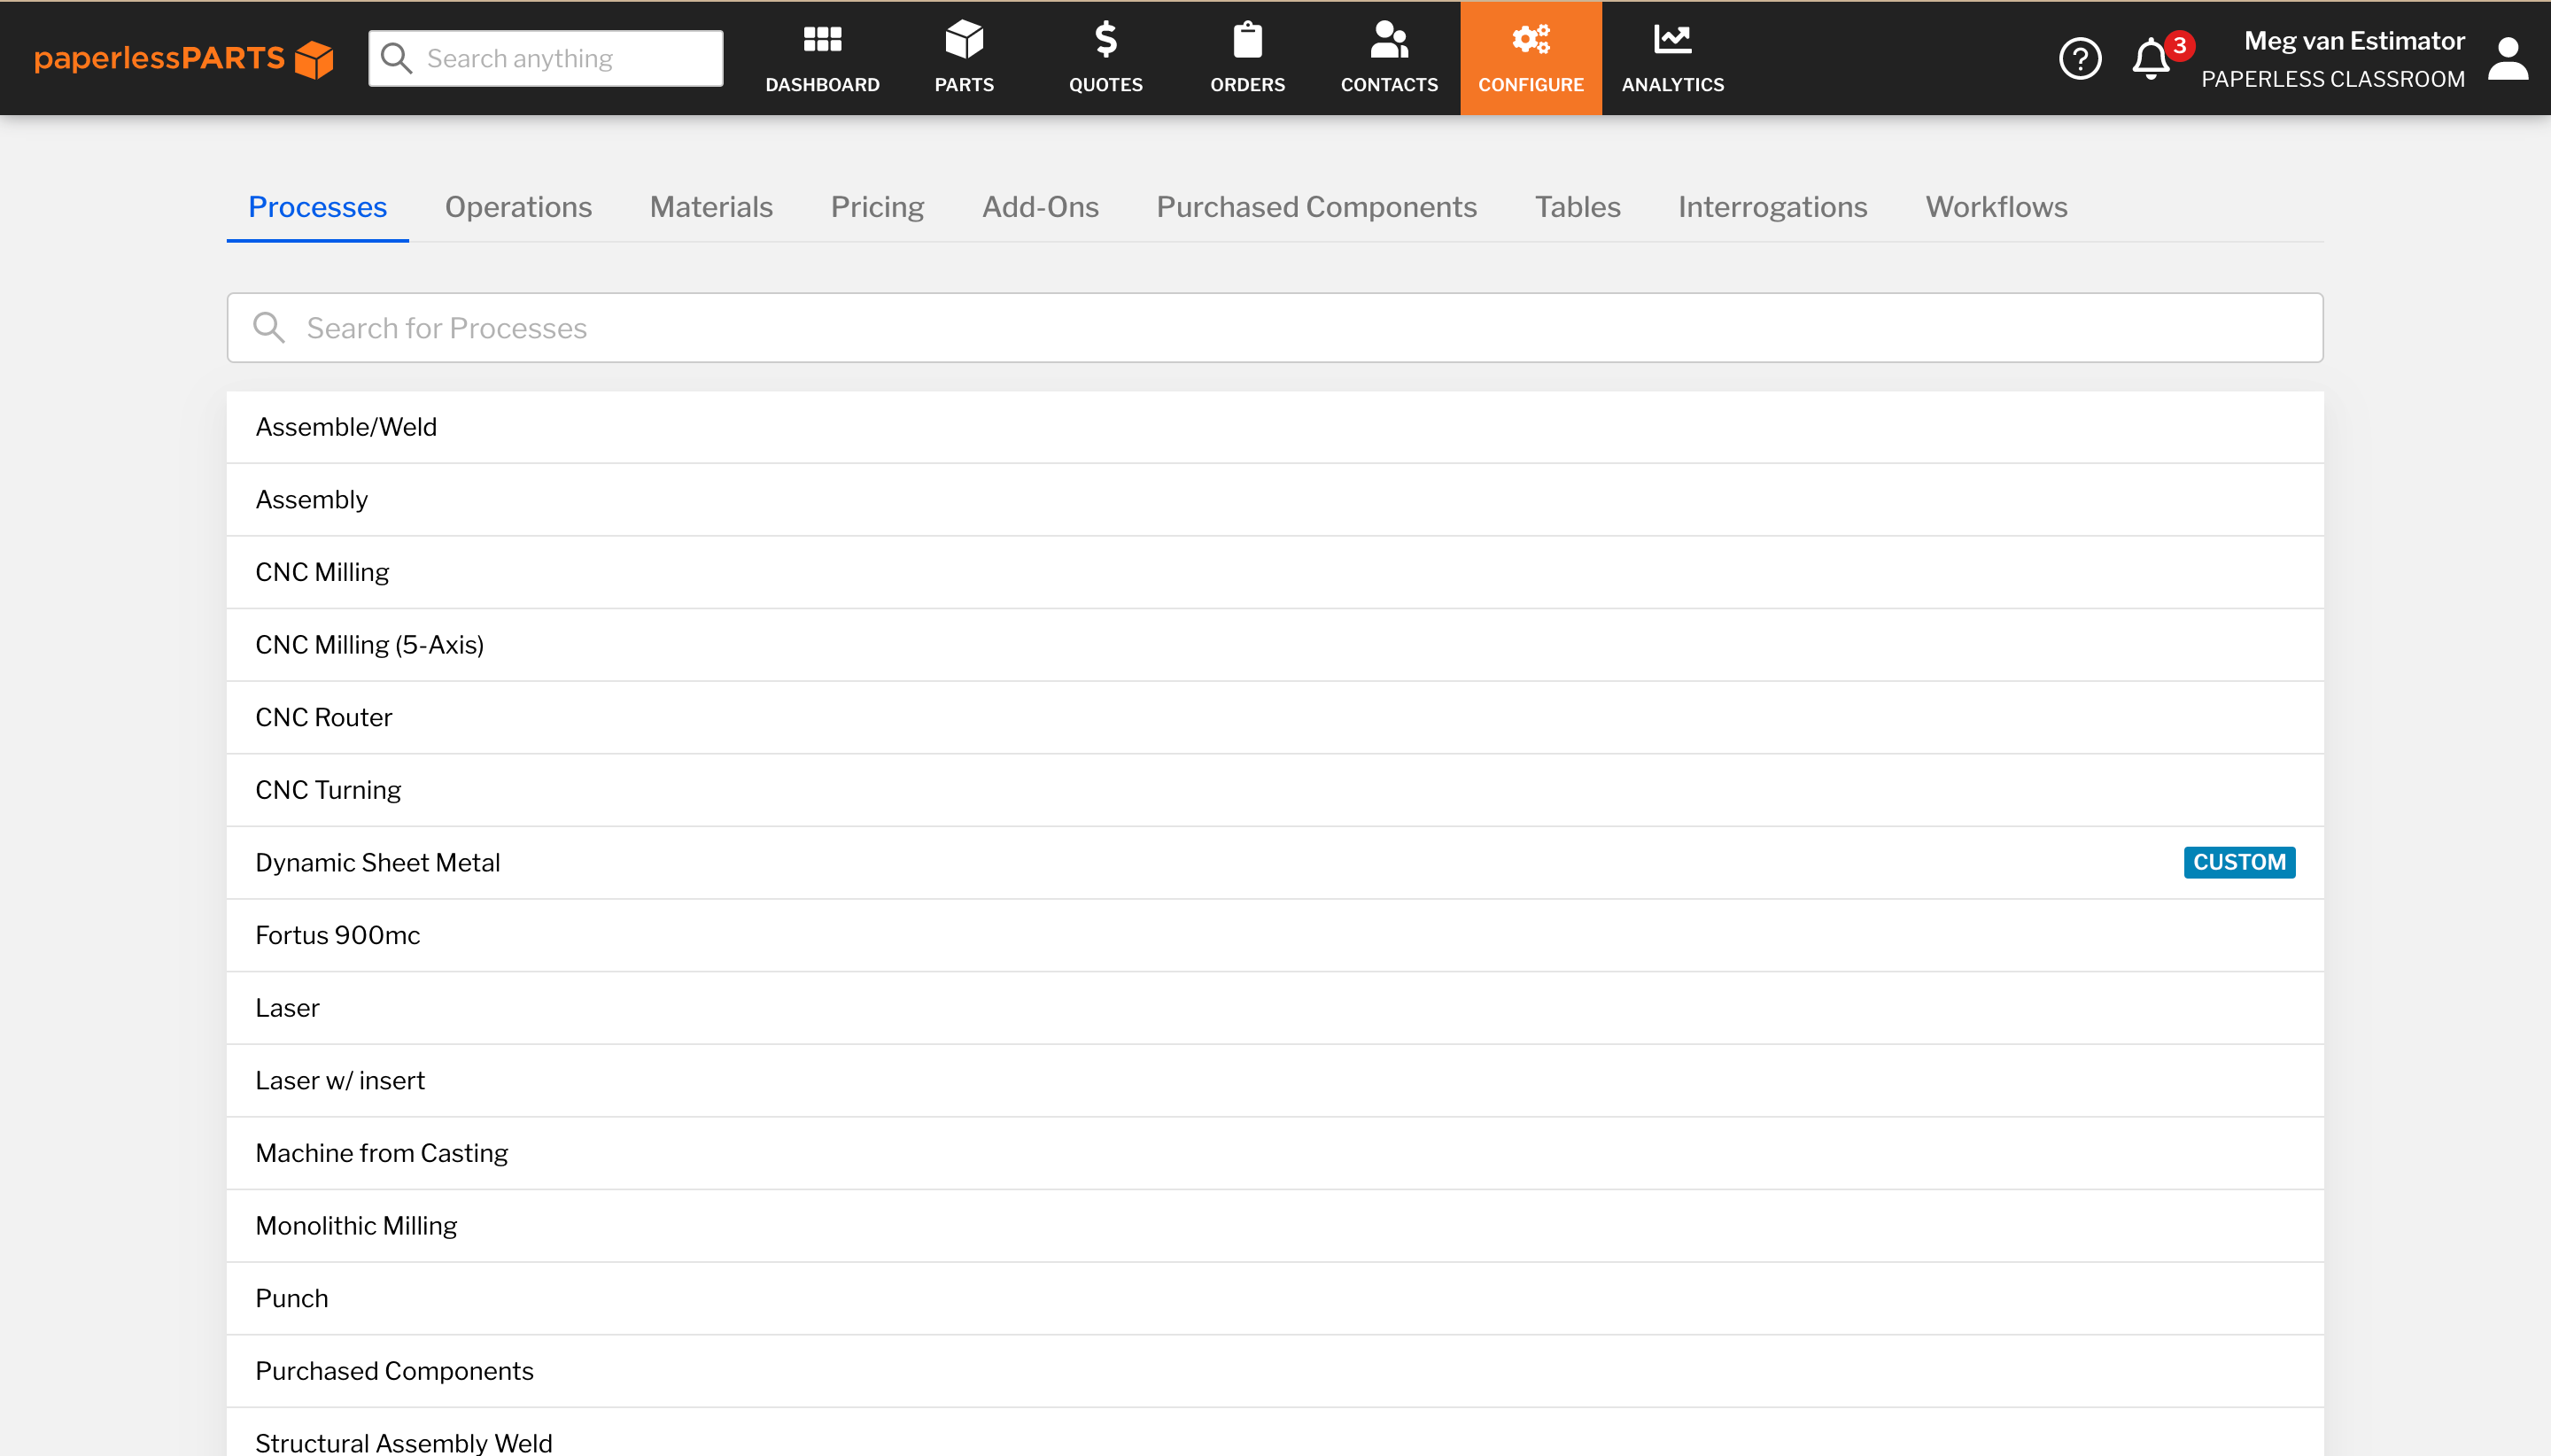Switch to the Workflows tab
Screen dimensions: 2551x1456
coord(1996,206)
